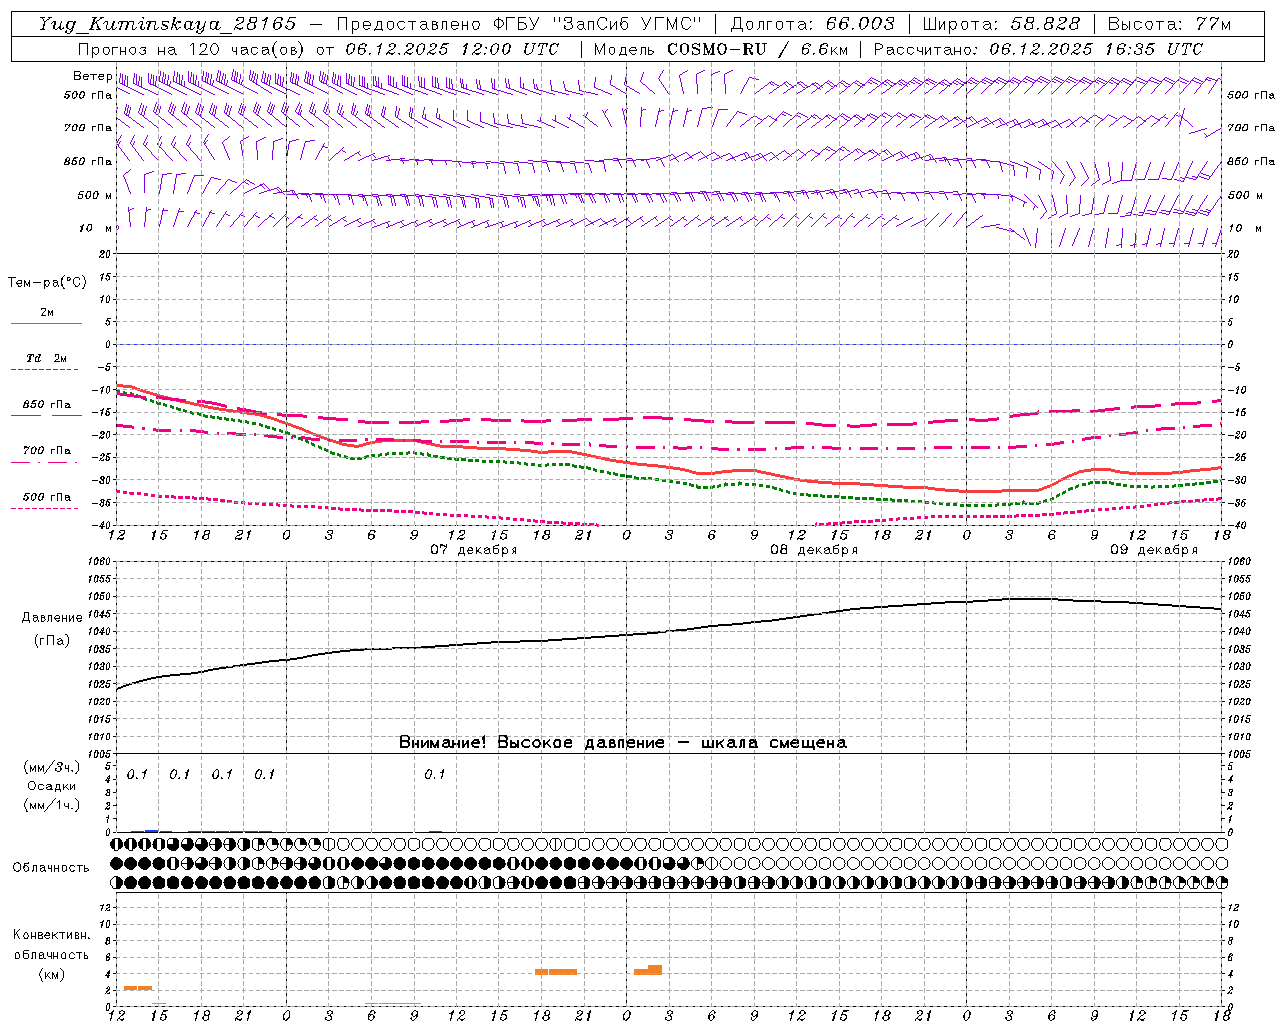Click the 'Долгота: 66.003' longitude value
This screenshot has width=1280, height=1024.
pos(812,24)
